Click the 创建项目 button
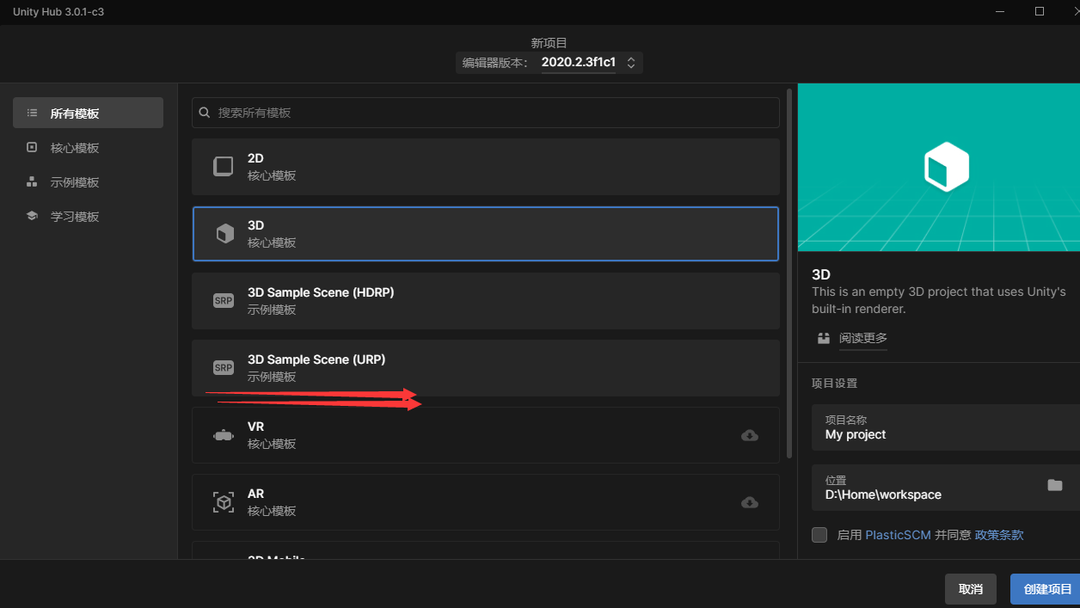Viewport: 1080px width, 608px height. pos(1046,589)
